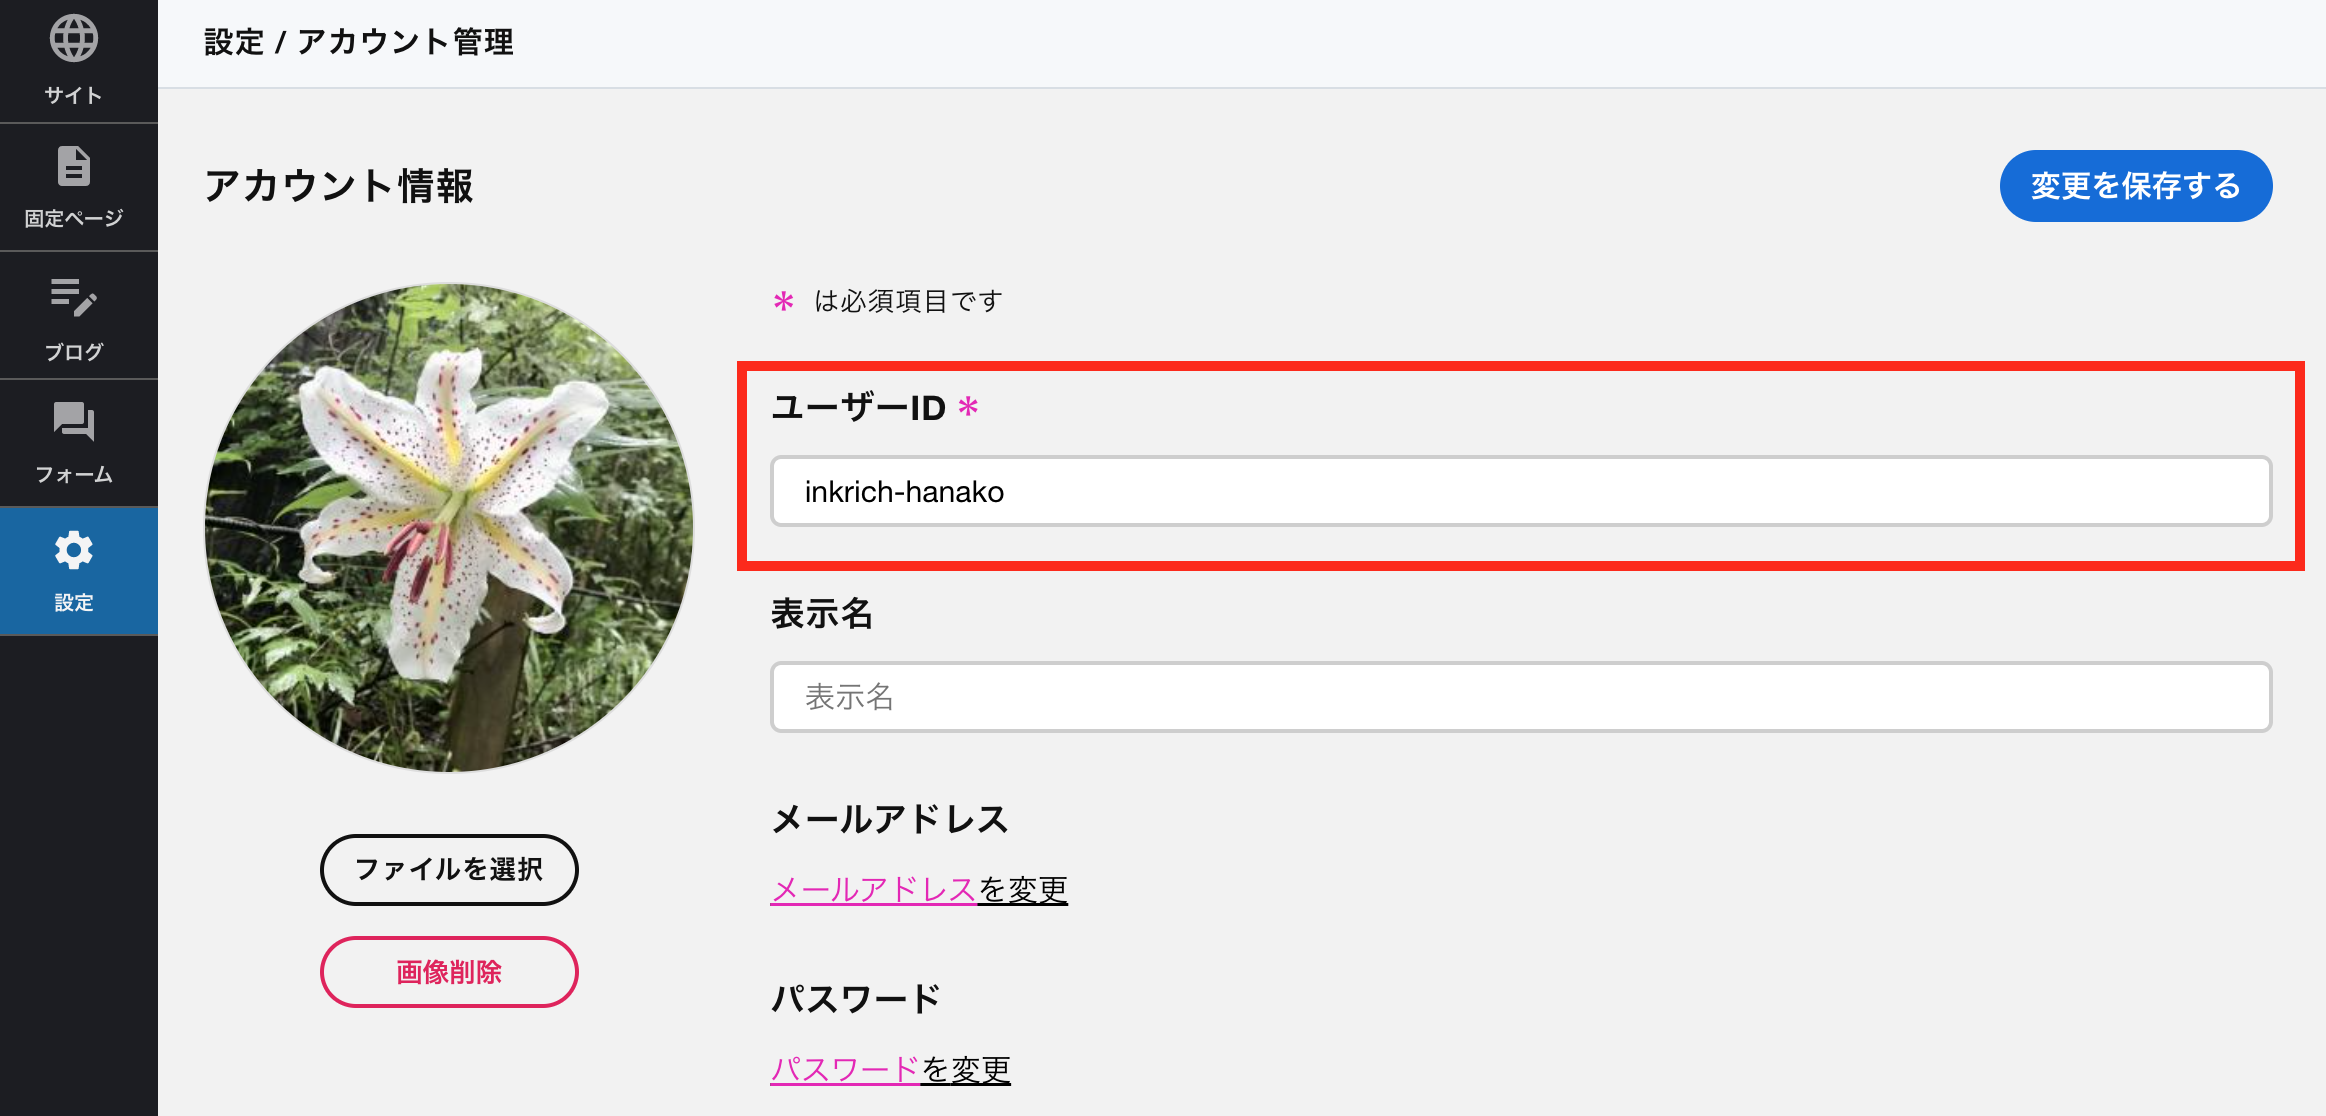The width and height of the screenshot is (2326, 1116).
Task: Click the 画像削除 button
Action: (x=449, y=972)
